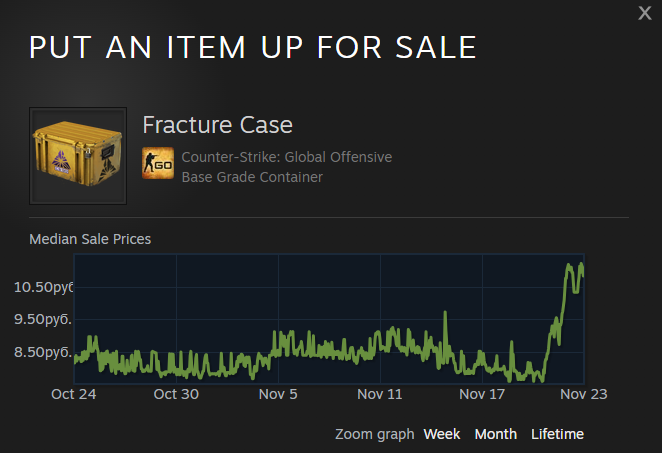Image resolution: width=662 pixels, height=453 pixels.
Task: Click the Oct 30 axis label
Action: click(x=176, y=394)
